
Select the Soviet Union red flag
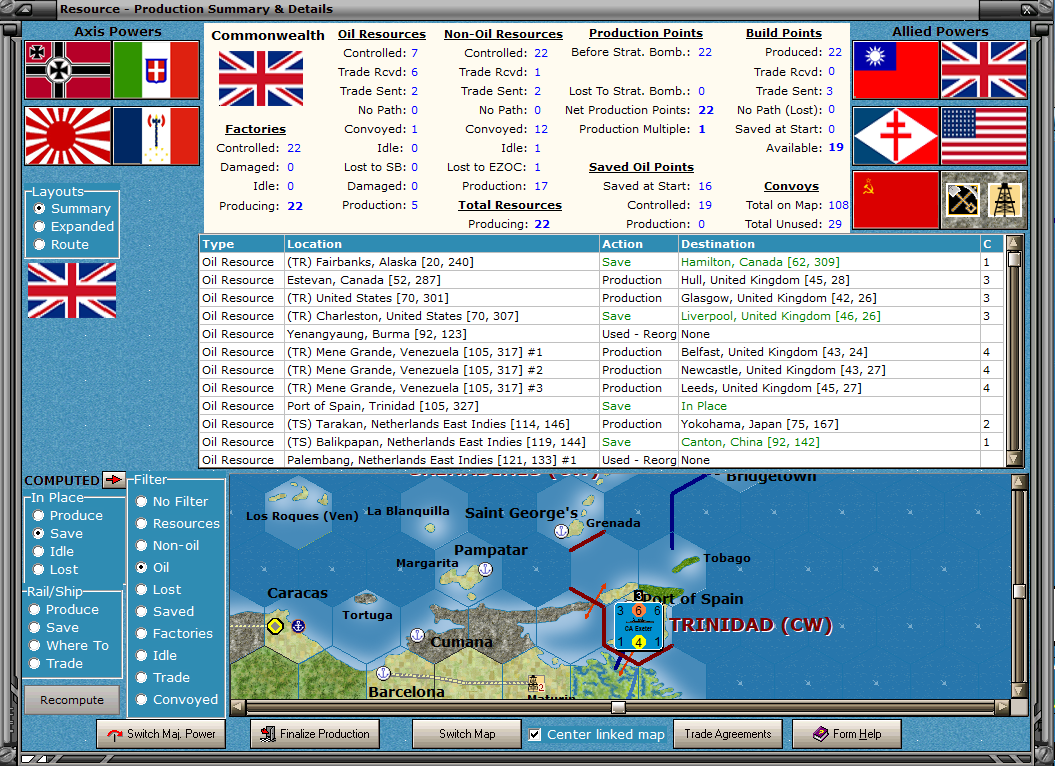896,200
